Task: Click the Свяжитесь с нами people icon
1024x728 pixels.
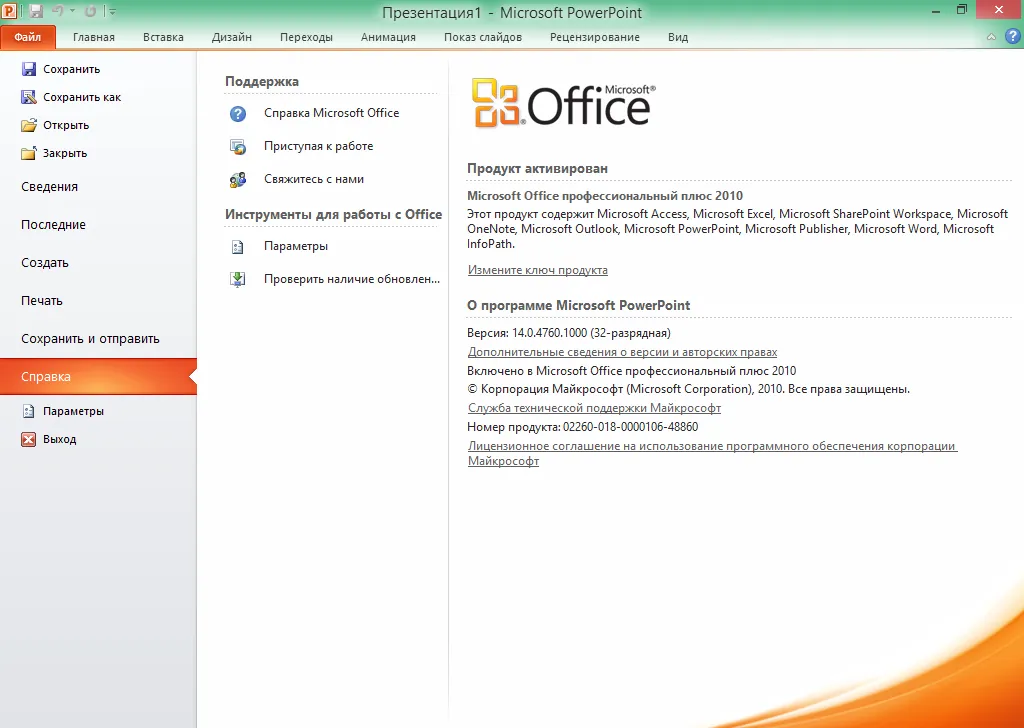Action: [x=238, y=180]
